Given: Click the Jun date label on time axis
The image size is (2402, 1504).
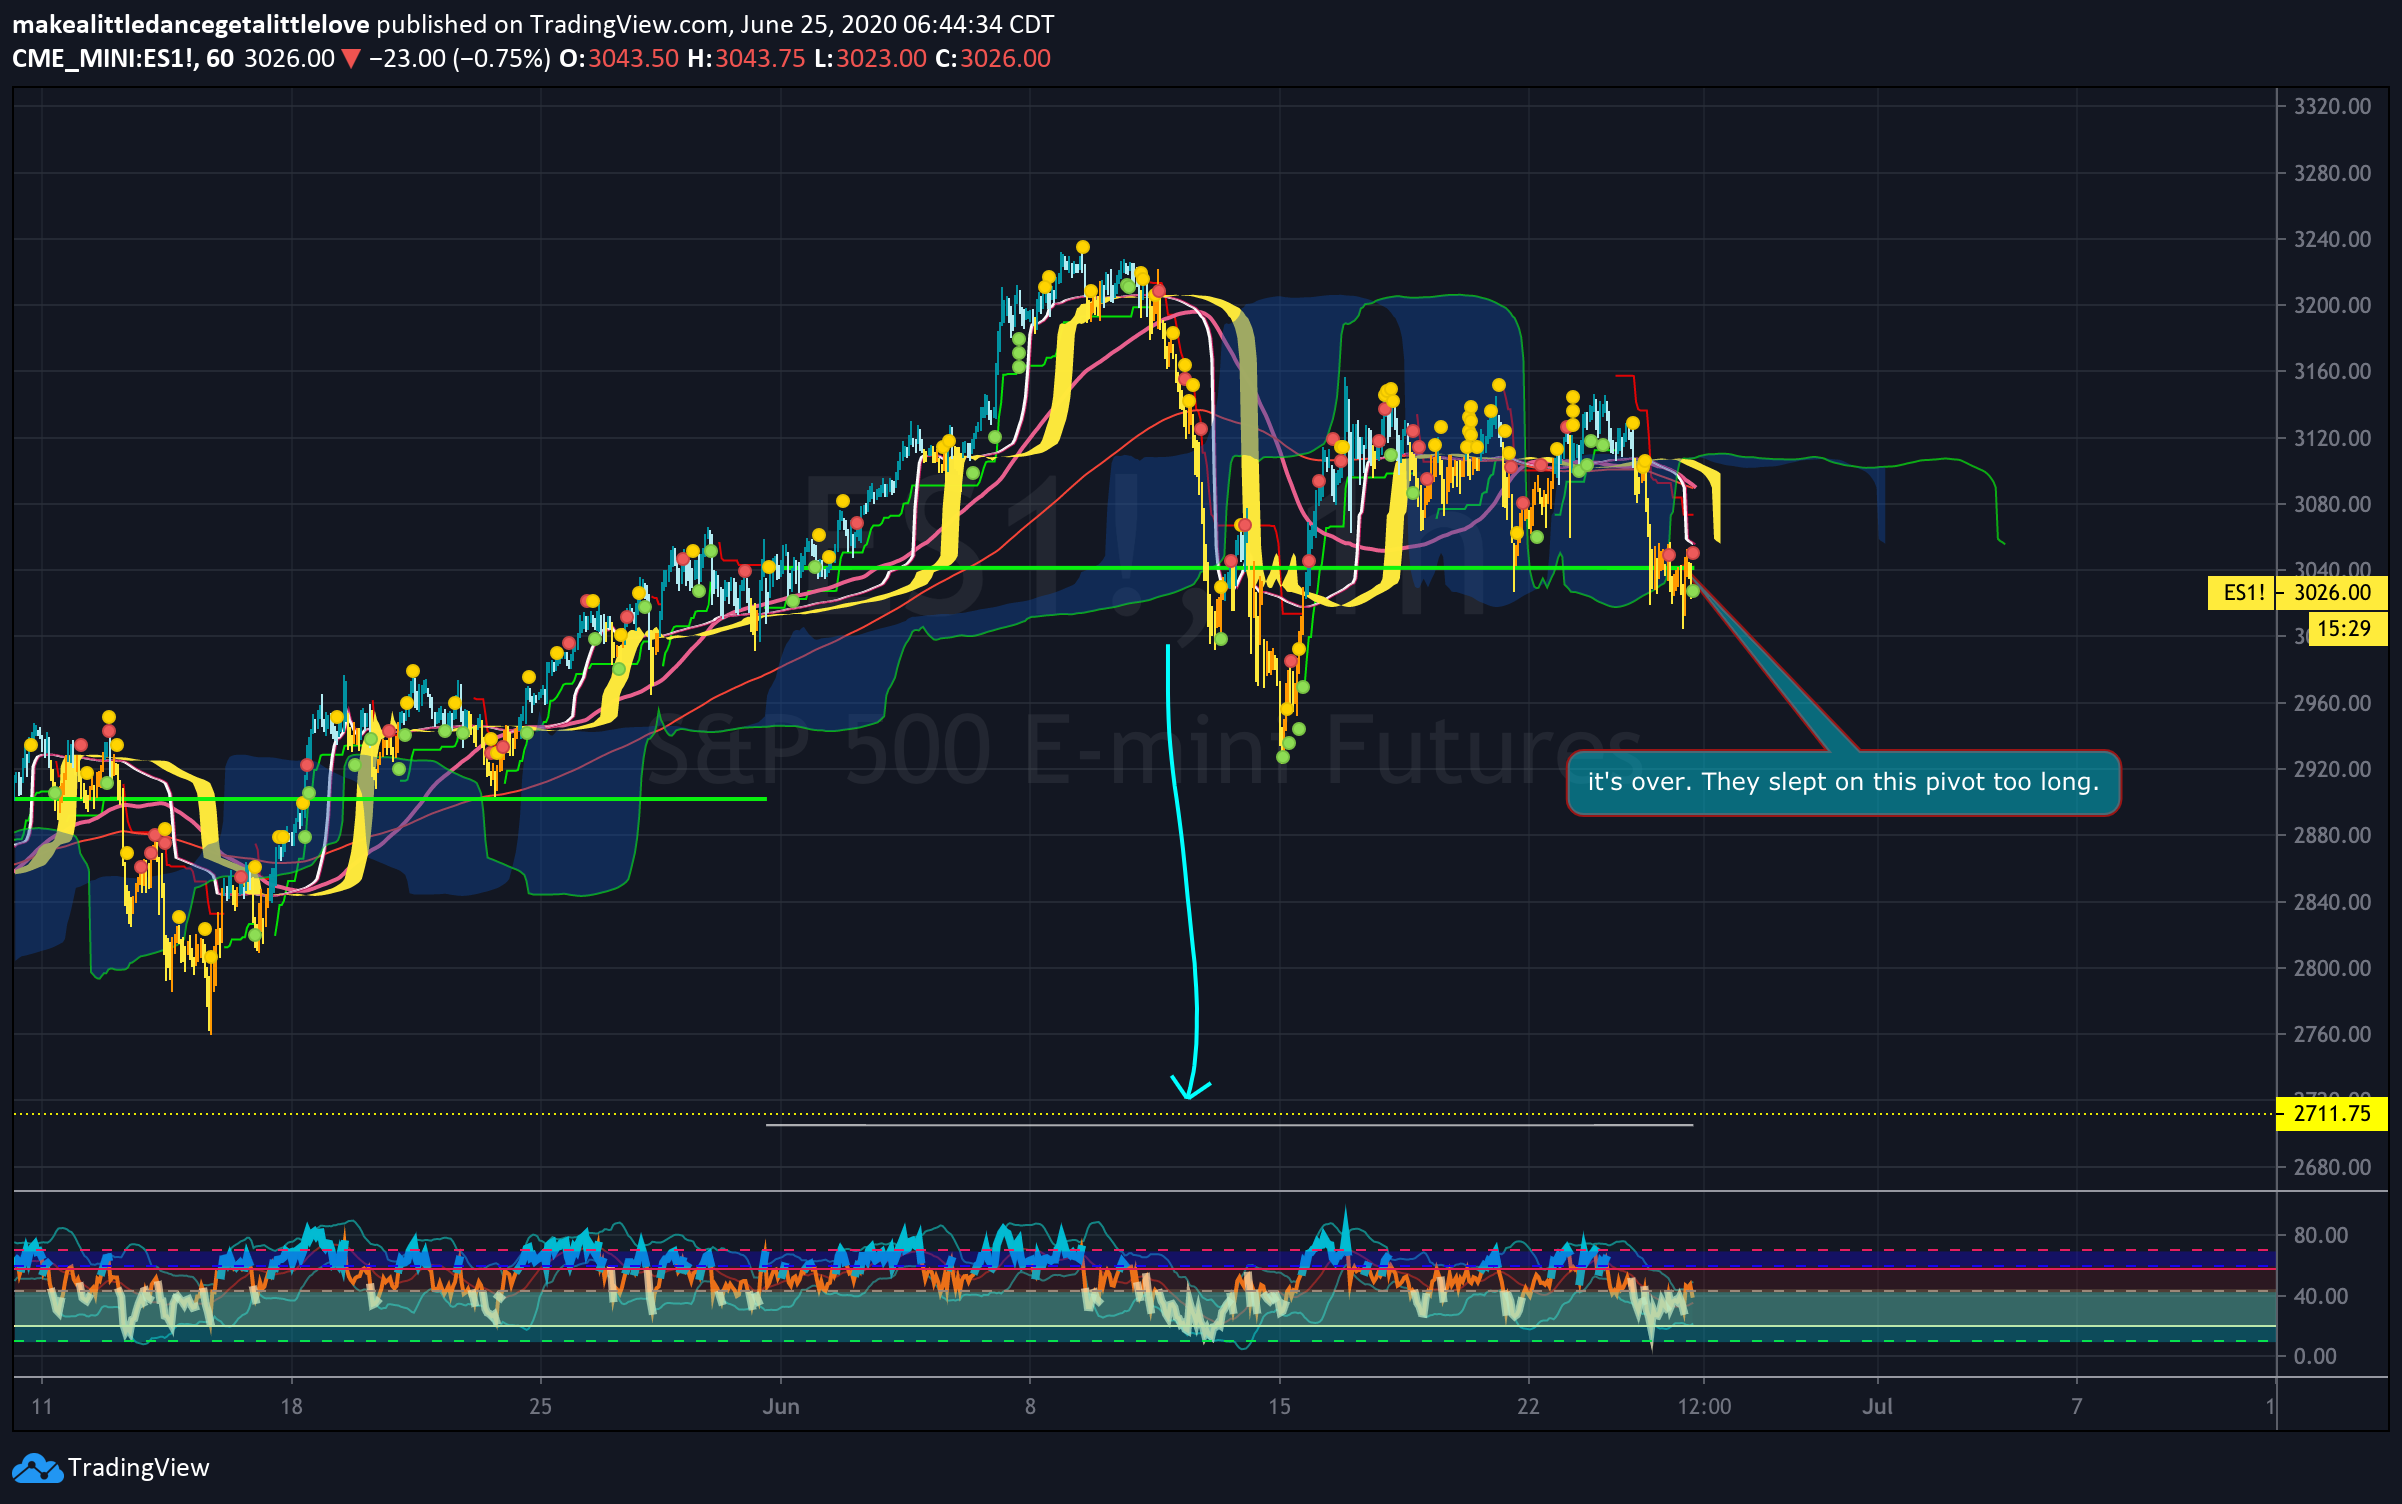Looking at the screenshot, I should point(781,1407).
